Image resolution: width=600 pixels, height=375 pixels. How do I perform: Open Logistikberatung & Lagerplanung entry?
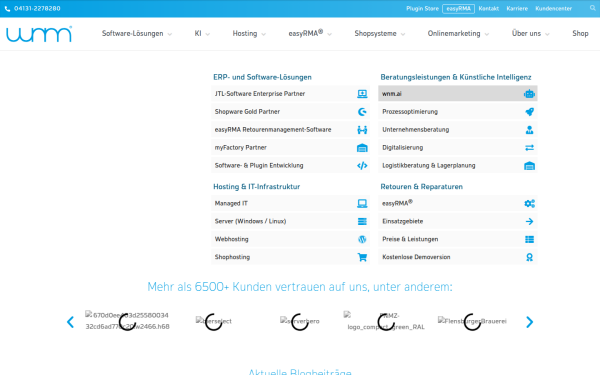click(458, 166)
